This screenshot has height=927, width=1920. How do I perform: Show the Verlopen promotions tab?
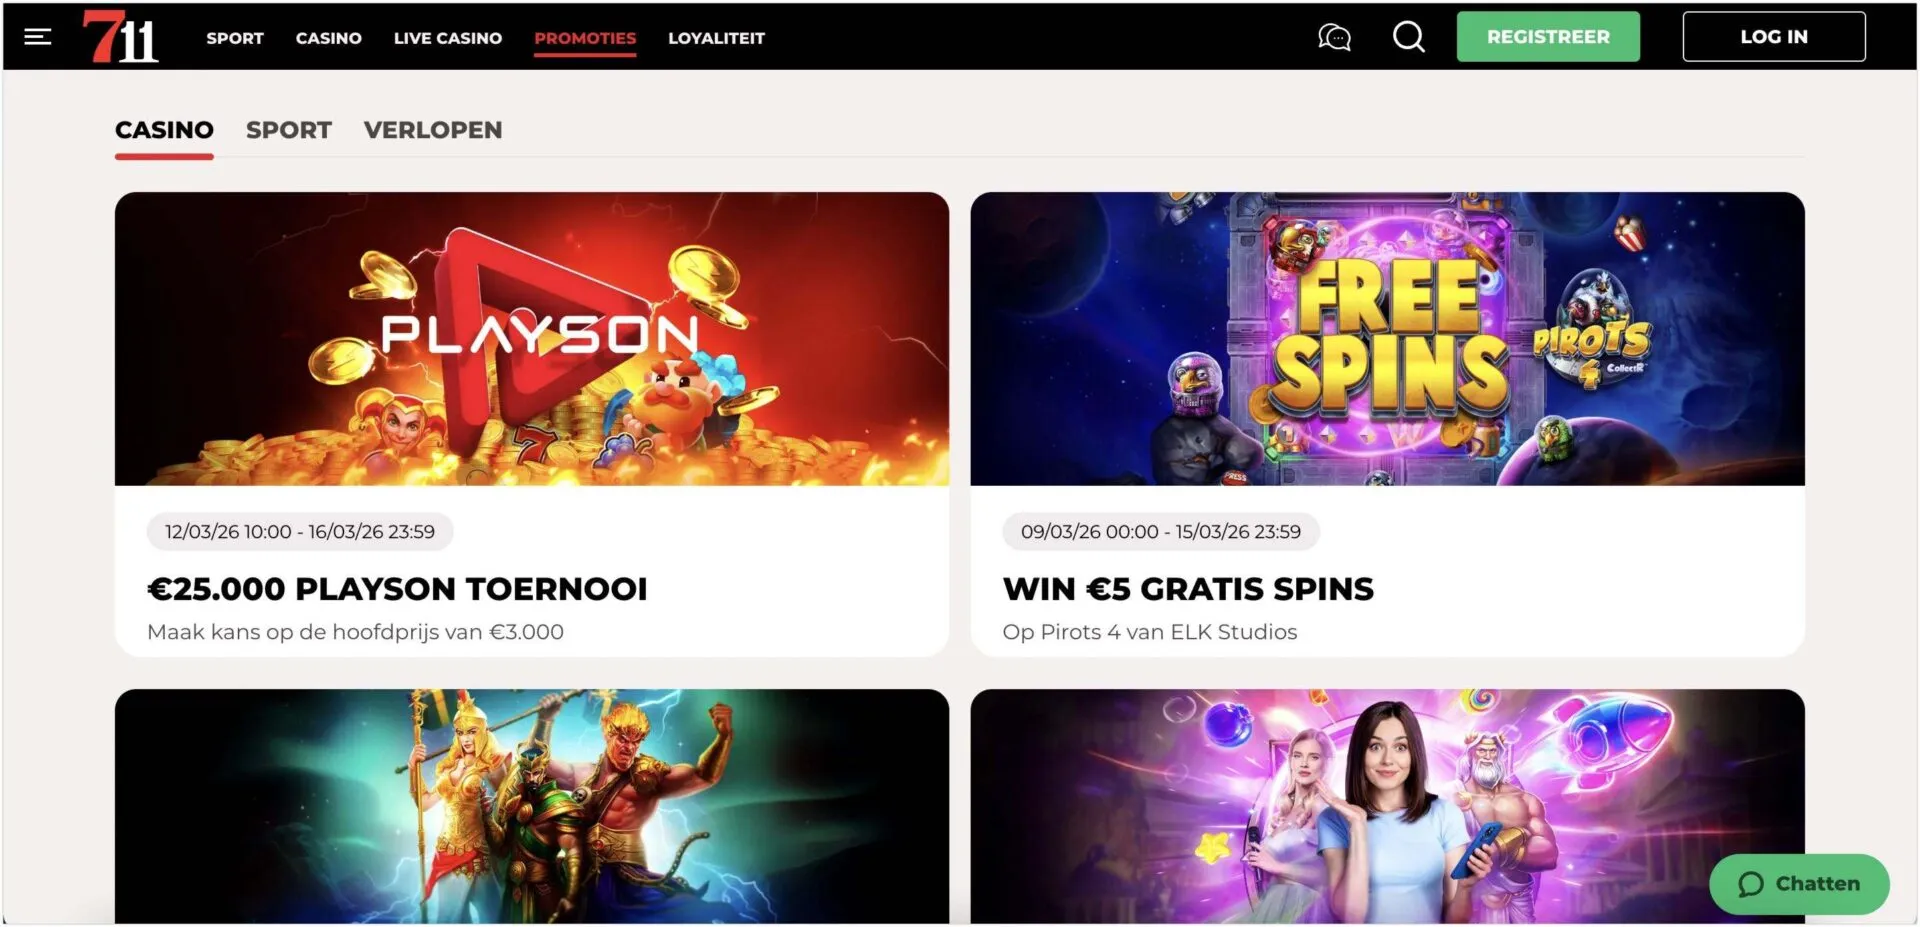[x=433, y=130]
